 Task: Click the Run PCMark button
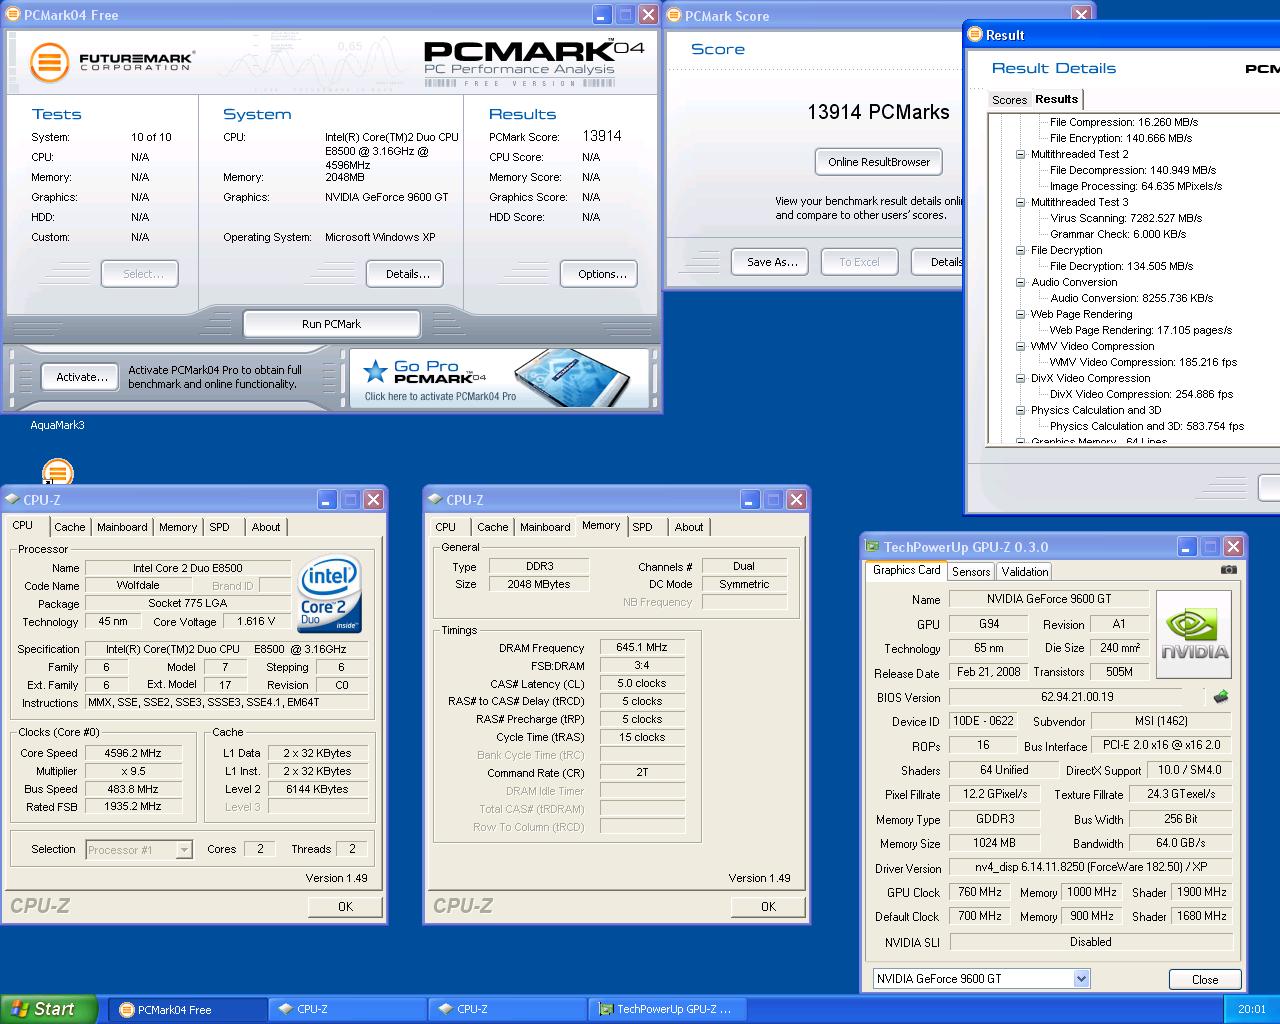[331, 324]
